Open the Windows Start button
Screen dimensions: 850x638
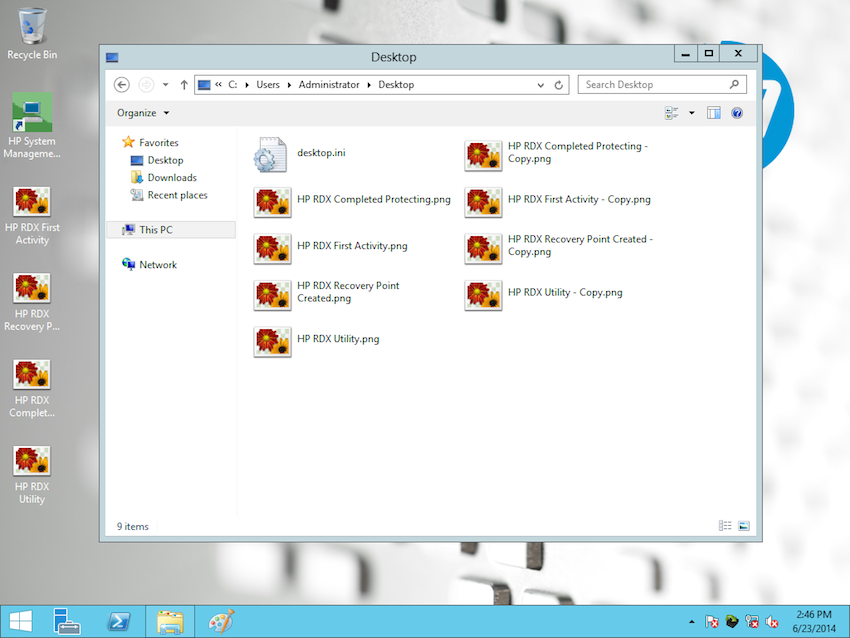pos(21,621)
